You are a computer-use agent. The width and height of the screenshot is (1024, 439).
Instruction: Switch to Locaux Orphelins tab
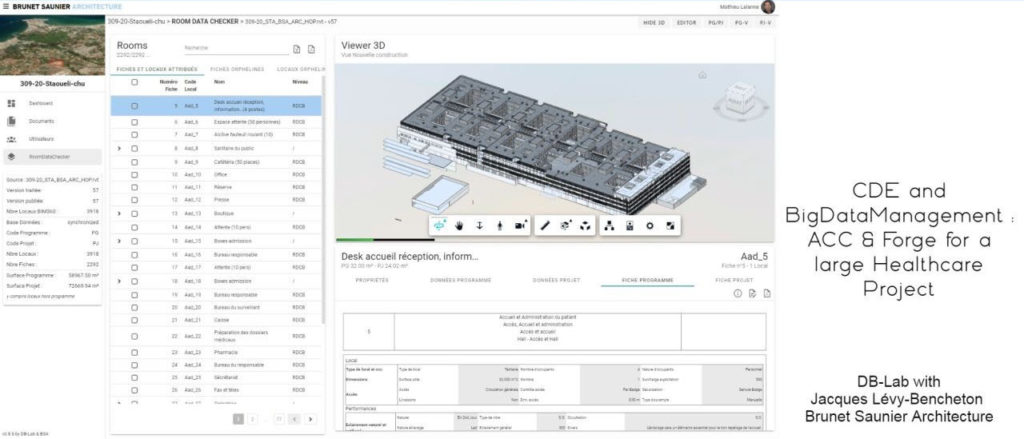tap(301, 69)
